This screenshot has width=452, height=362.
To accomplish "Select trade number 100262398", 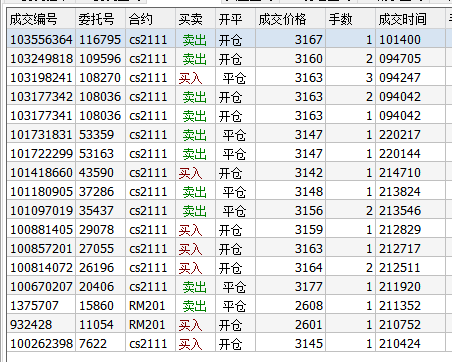I will pyautogui.click(x=41, y=344).
